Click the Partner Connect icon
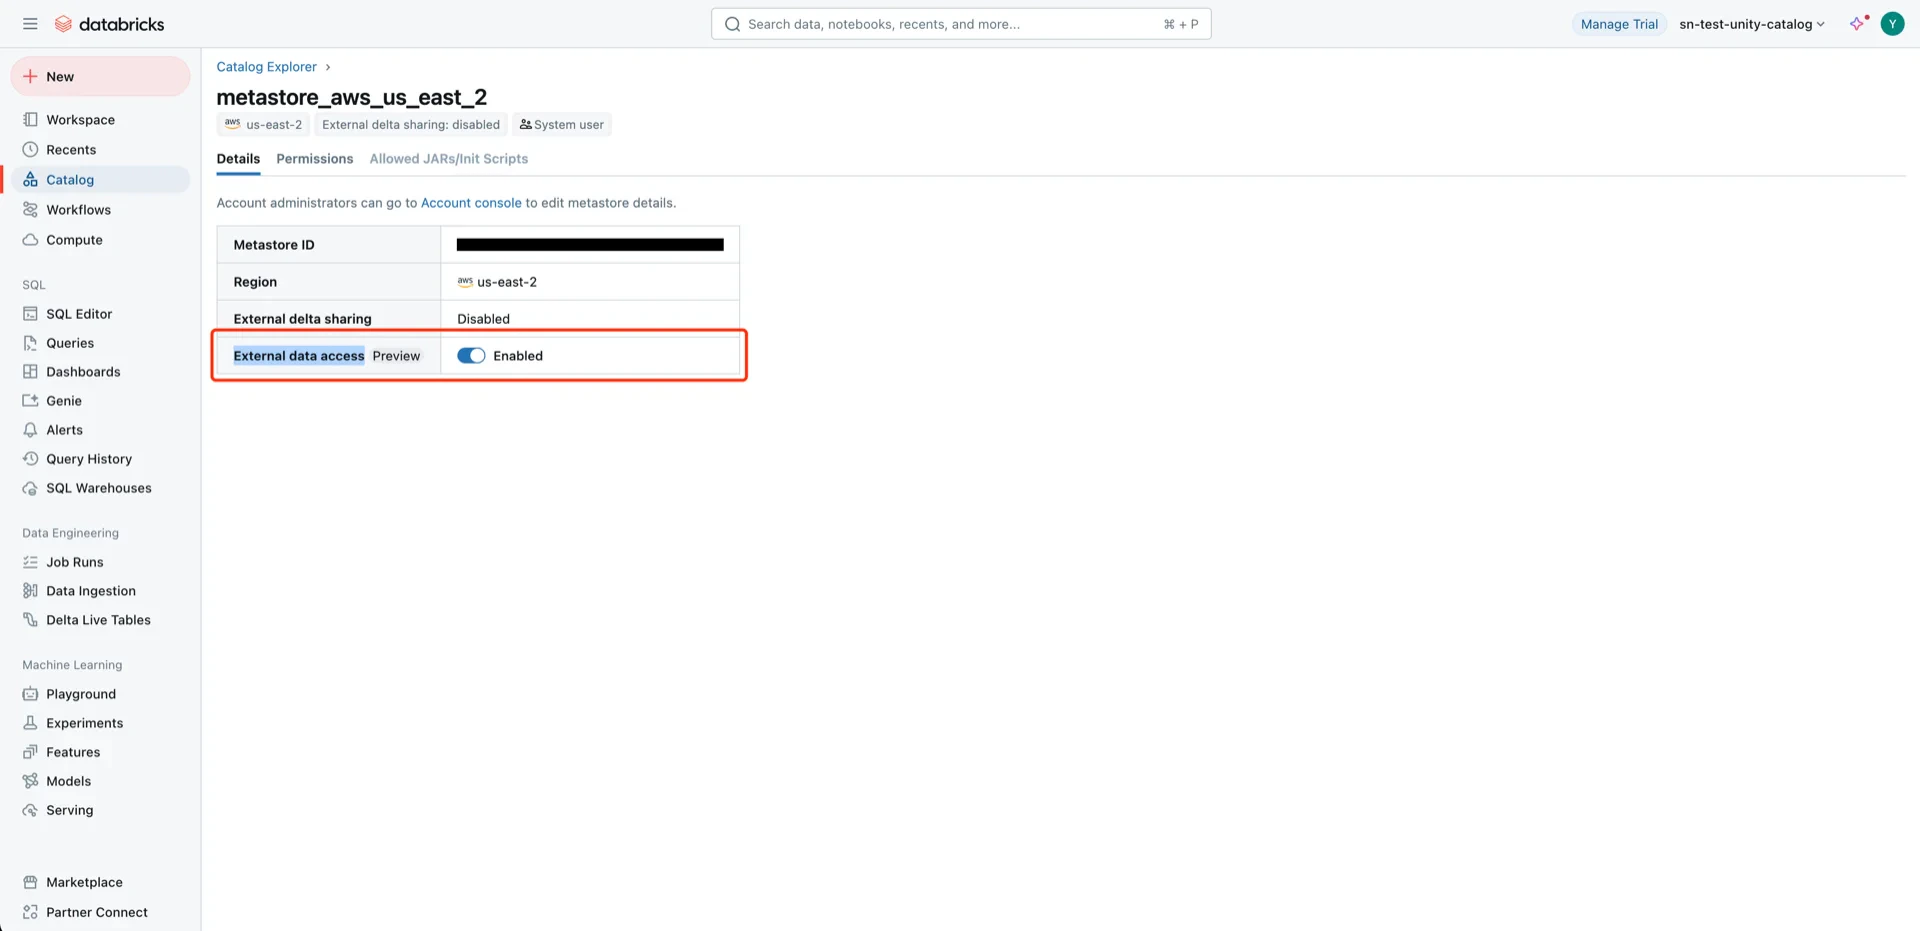Screen dimensions: 1920x931 (x=30, y=912)
